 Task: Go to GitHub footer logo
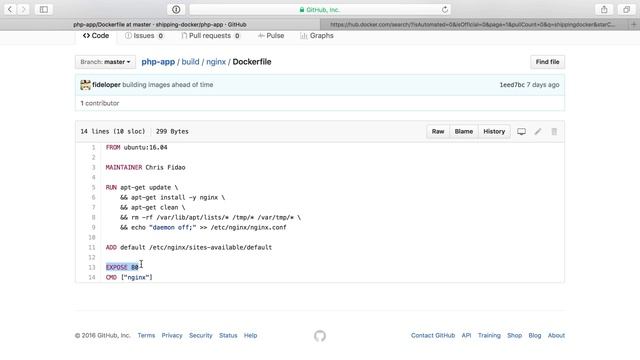tap(320, 336)
